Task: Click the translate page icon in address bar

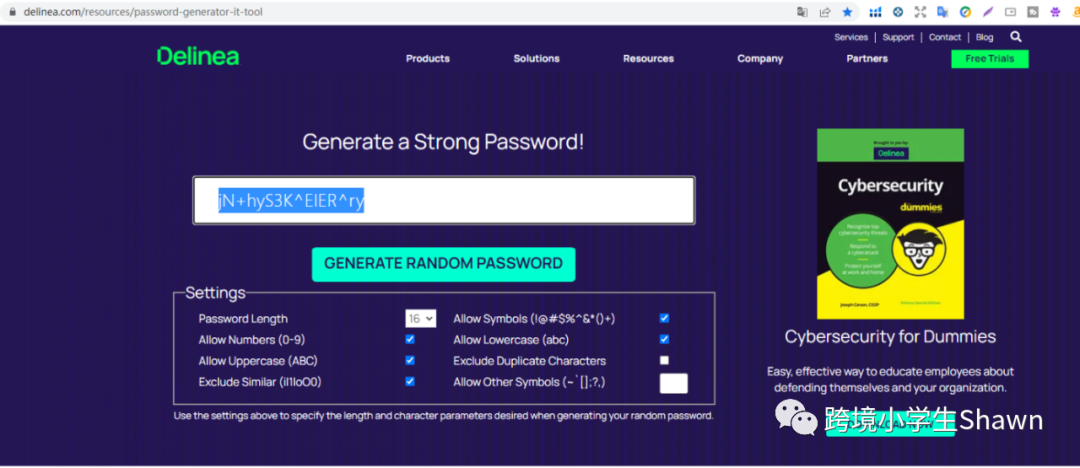Action: pyautogui.click(x=802, y=12)
